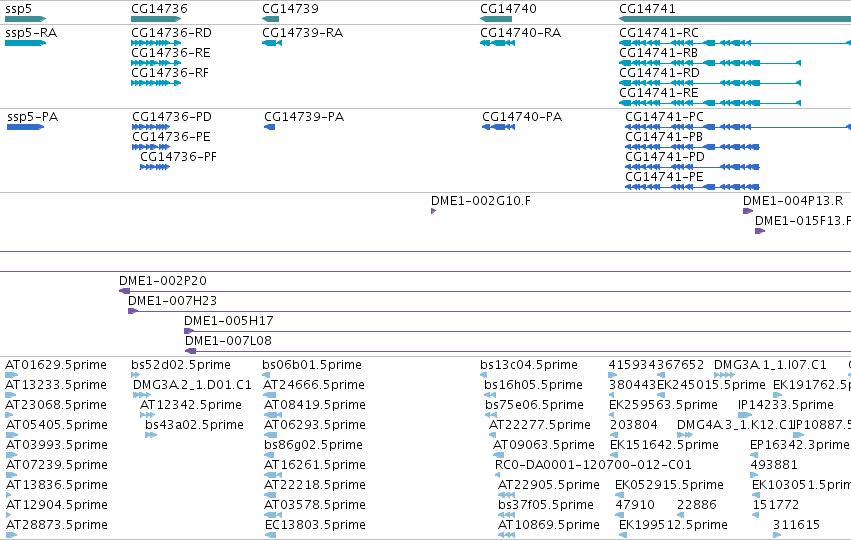Open protein CG14741-PC

tap(664, 117)
